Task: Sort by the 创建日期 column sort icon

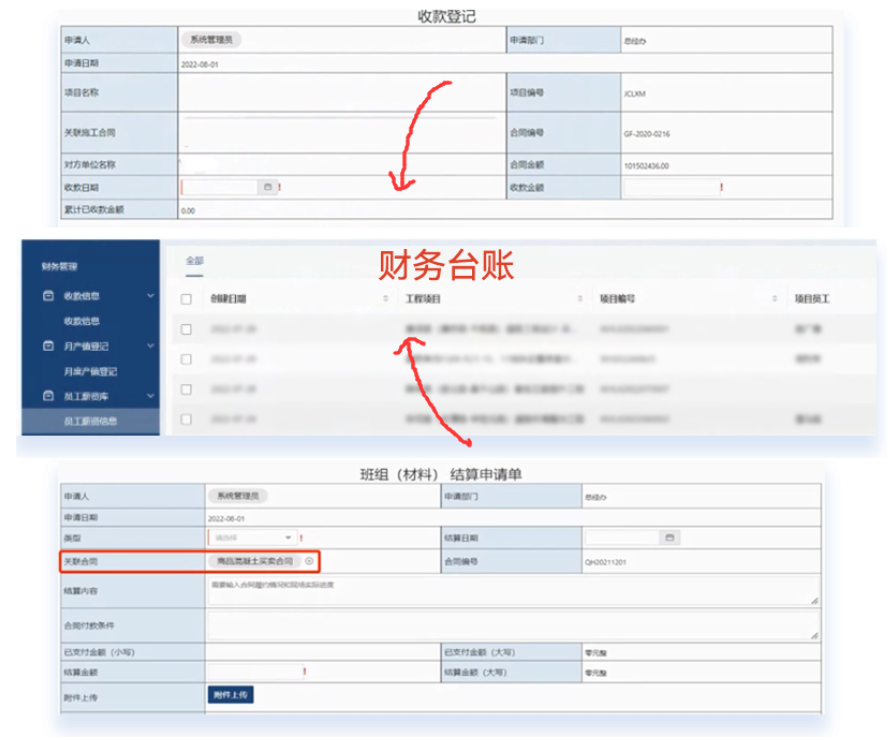Action: 386,299
